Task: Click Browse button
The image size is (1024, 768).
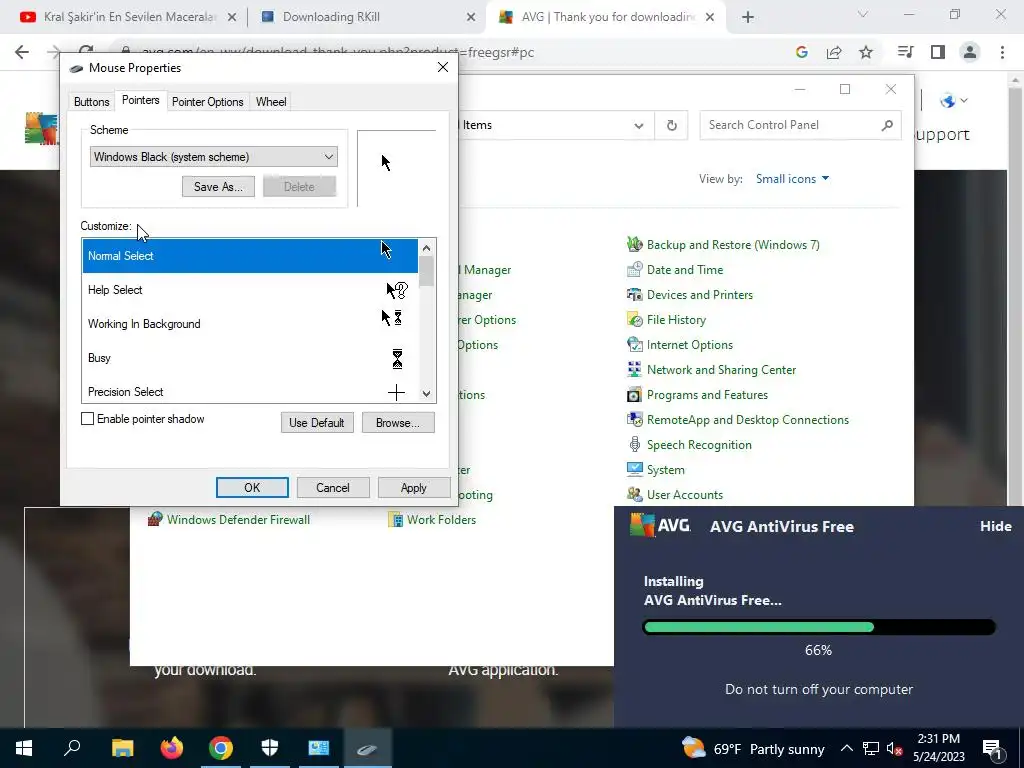Action: point(398,423)
